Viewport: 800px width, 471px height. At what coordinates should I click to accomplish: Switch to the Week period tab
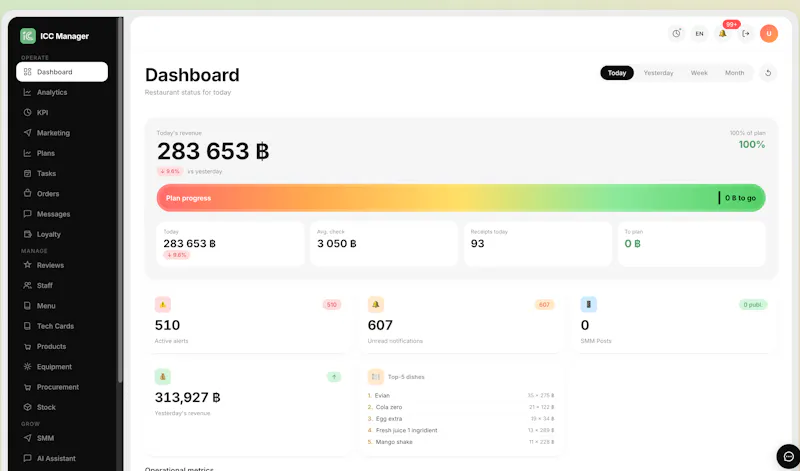pyautogui.click(x=699, y=73)
